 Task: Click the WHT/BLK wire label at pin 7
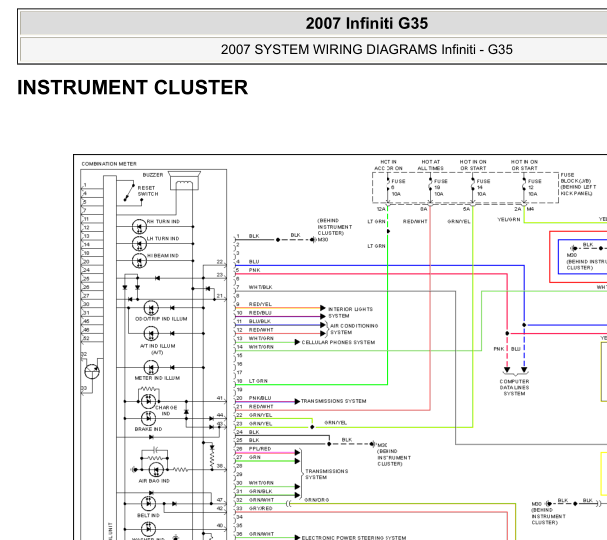point(260,287)
